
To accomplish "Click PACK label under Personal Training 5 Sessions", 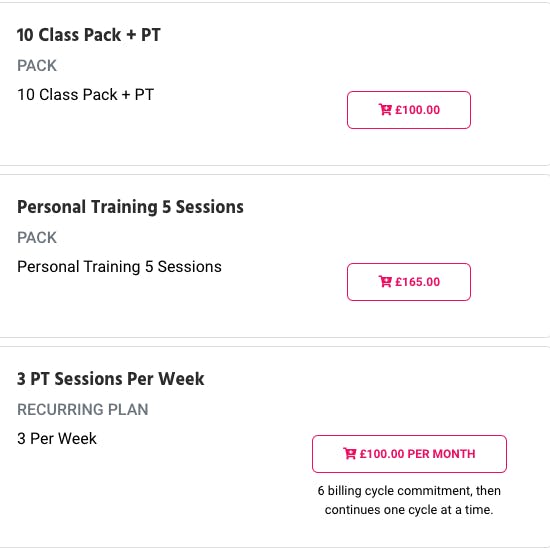I will [x=37, y=238].
